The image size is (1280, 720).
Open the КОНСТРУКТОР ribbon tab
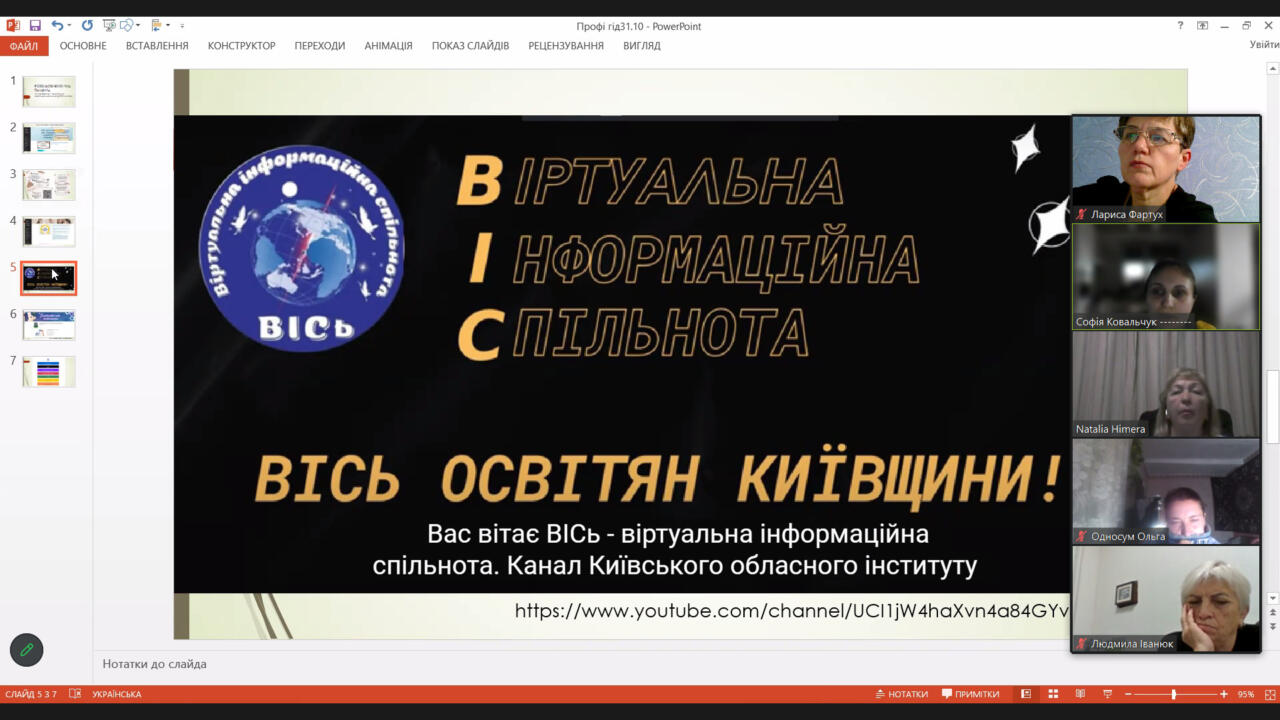(x=242, y=46)
